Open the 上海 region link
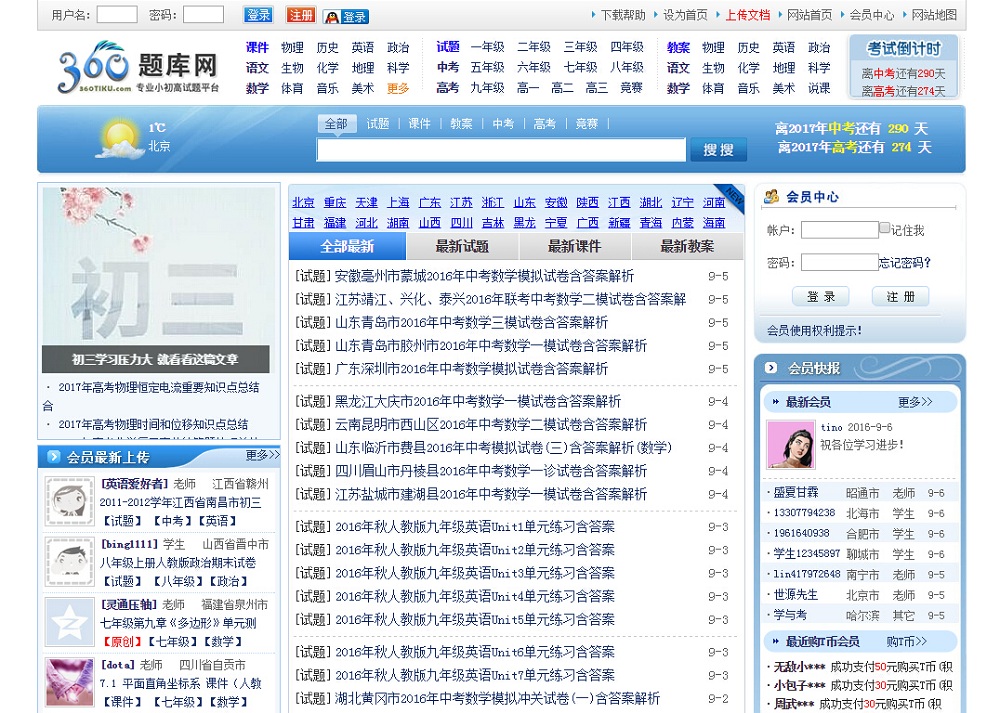The height and width of the screenshot is (713, 1000). click(x=398, y=202)
